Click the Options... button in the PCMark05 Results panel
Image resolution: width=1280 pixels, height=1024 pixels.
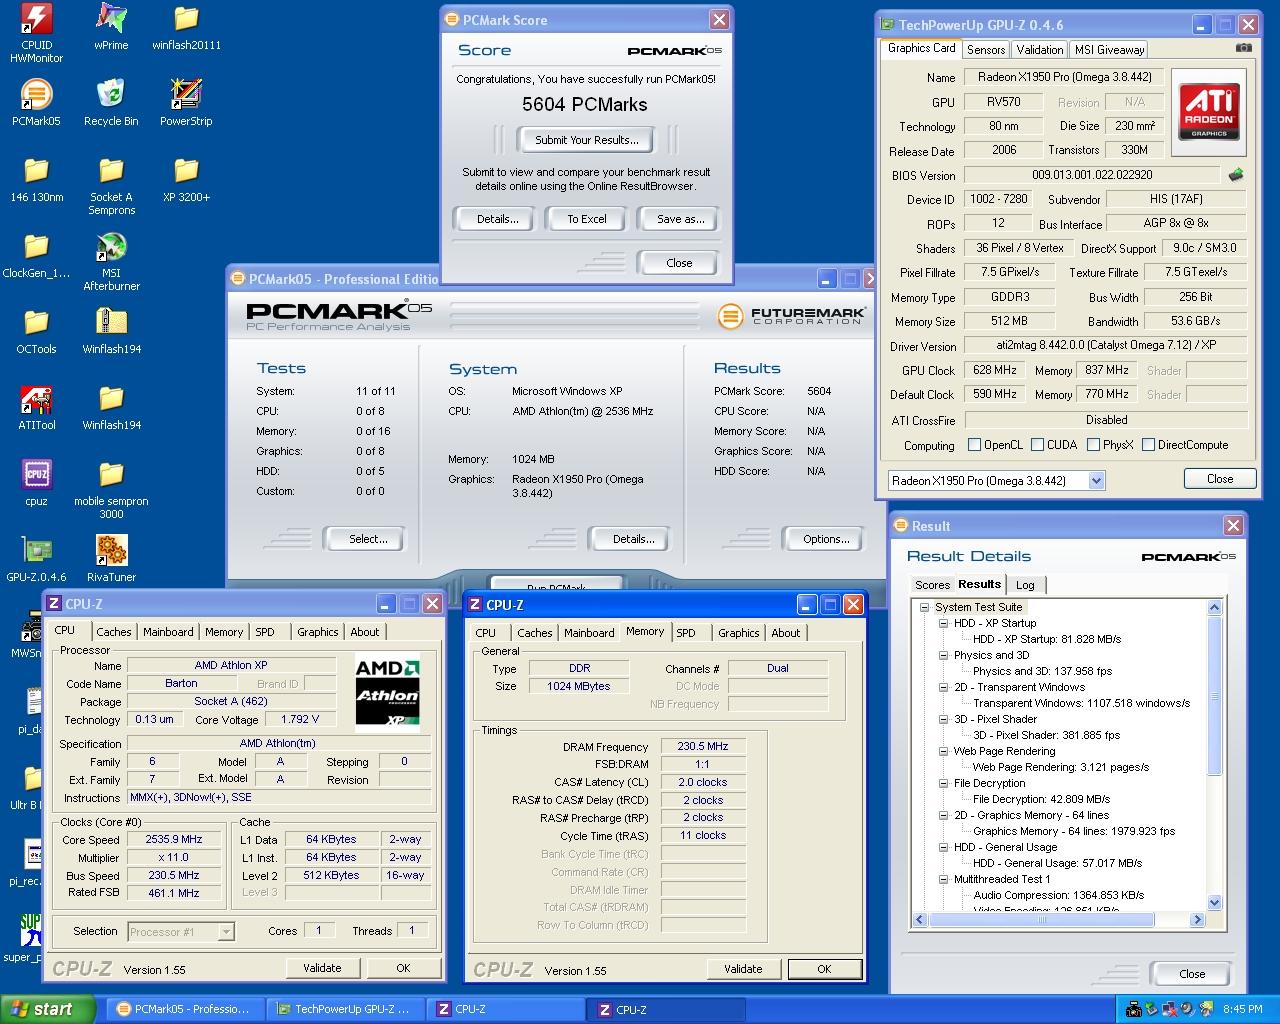(x=826, y=539)
